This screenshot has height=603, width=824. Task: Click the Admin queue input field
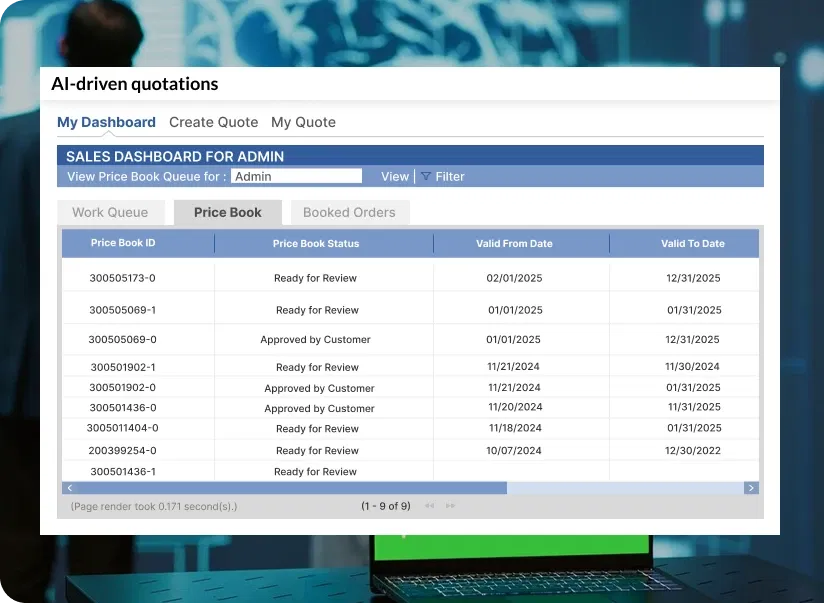296,177
